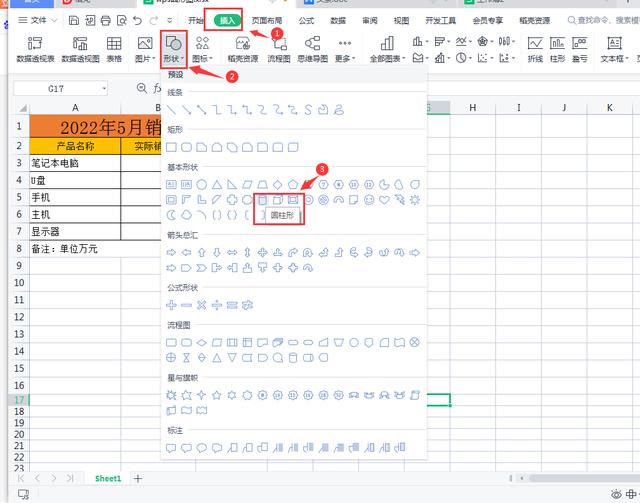Go to first sheet navigation arrow

pyautogui.click(x=21, y=478)
